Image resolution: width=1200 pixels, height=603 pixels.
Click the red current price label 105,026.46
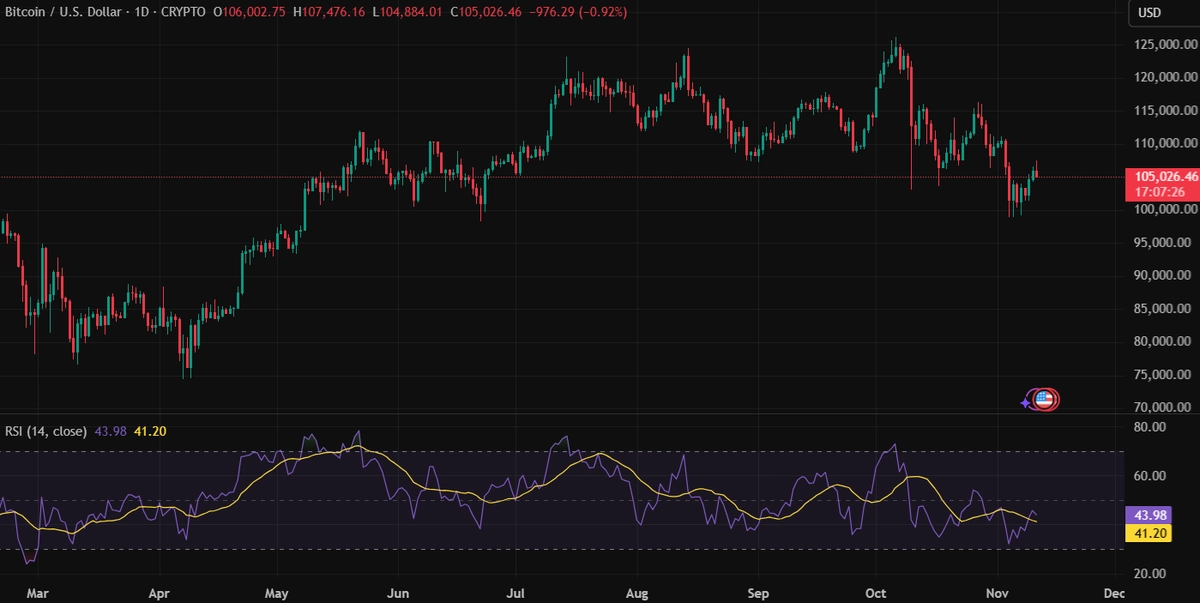click(x=1160, y=176)
